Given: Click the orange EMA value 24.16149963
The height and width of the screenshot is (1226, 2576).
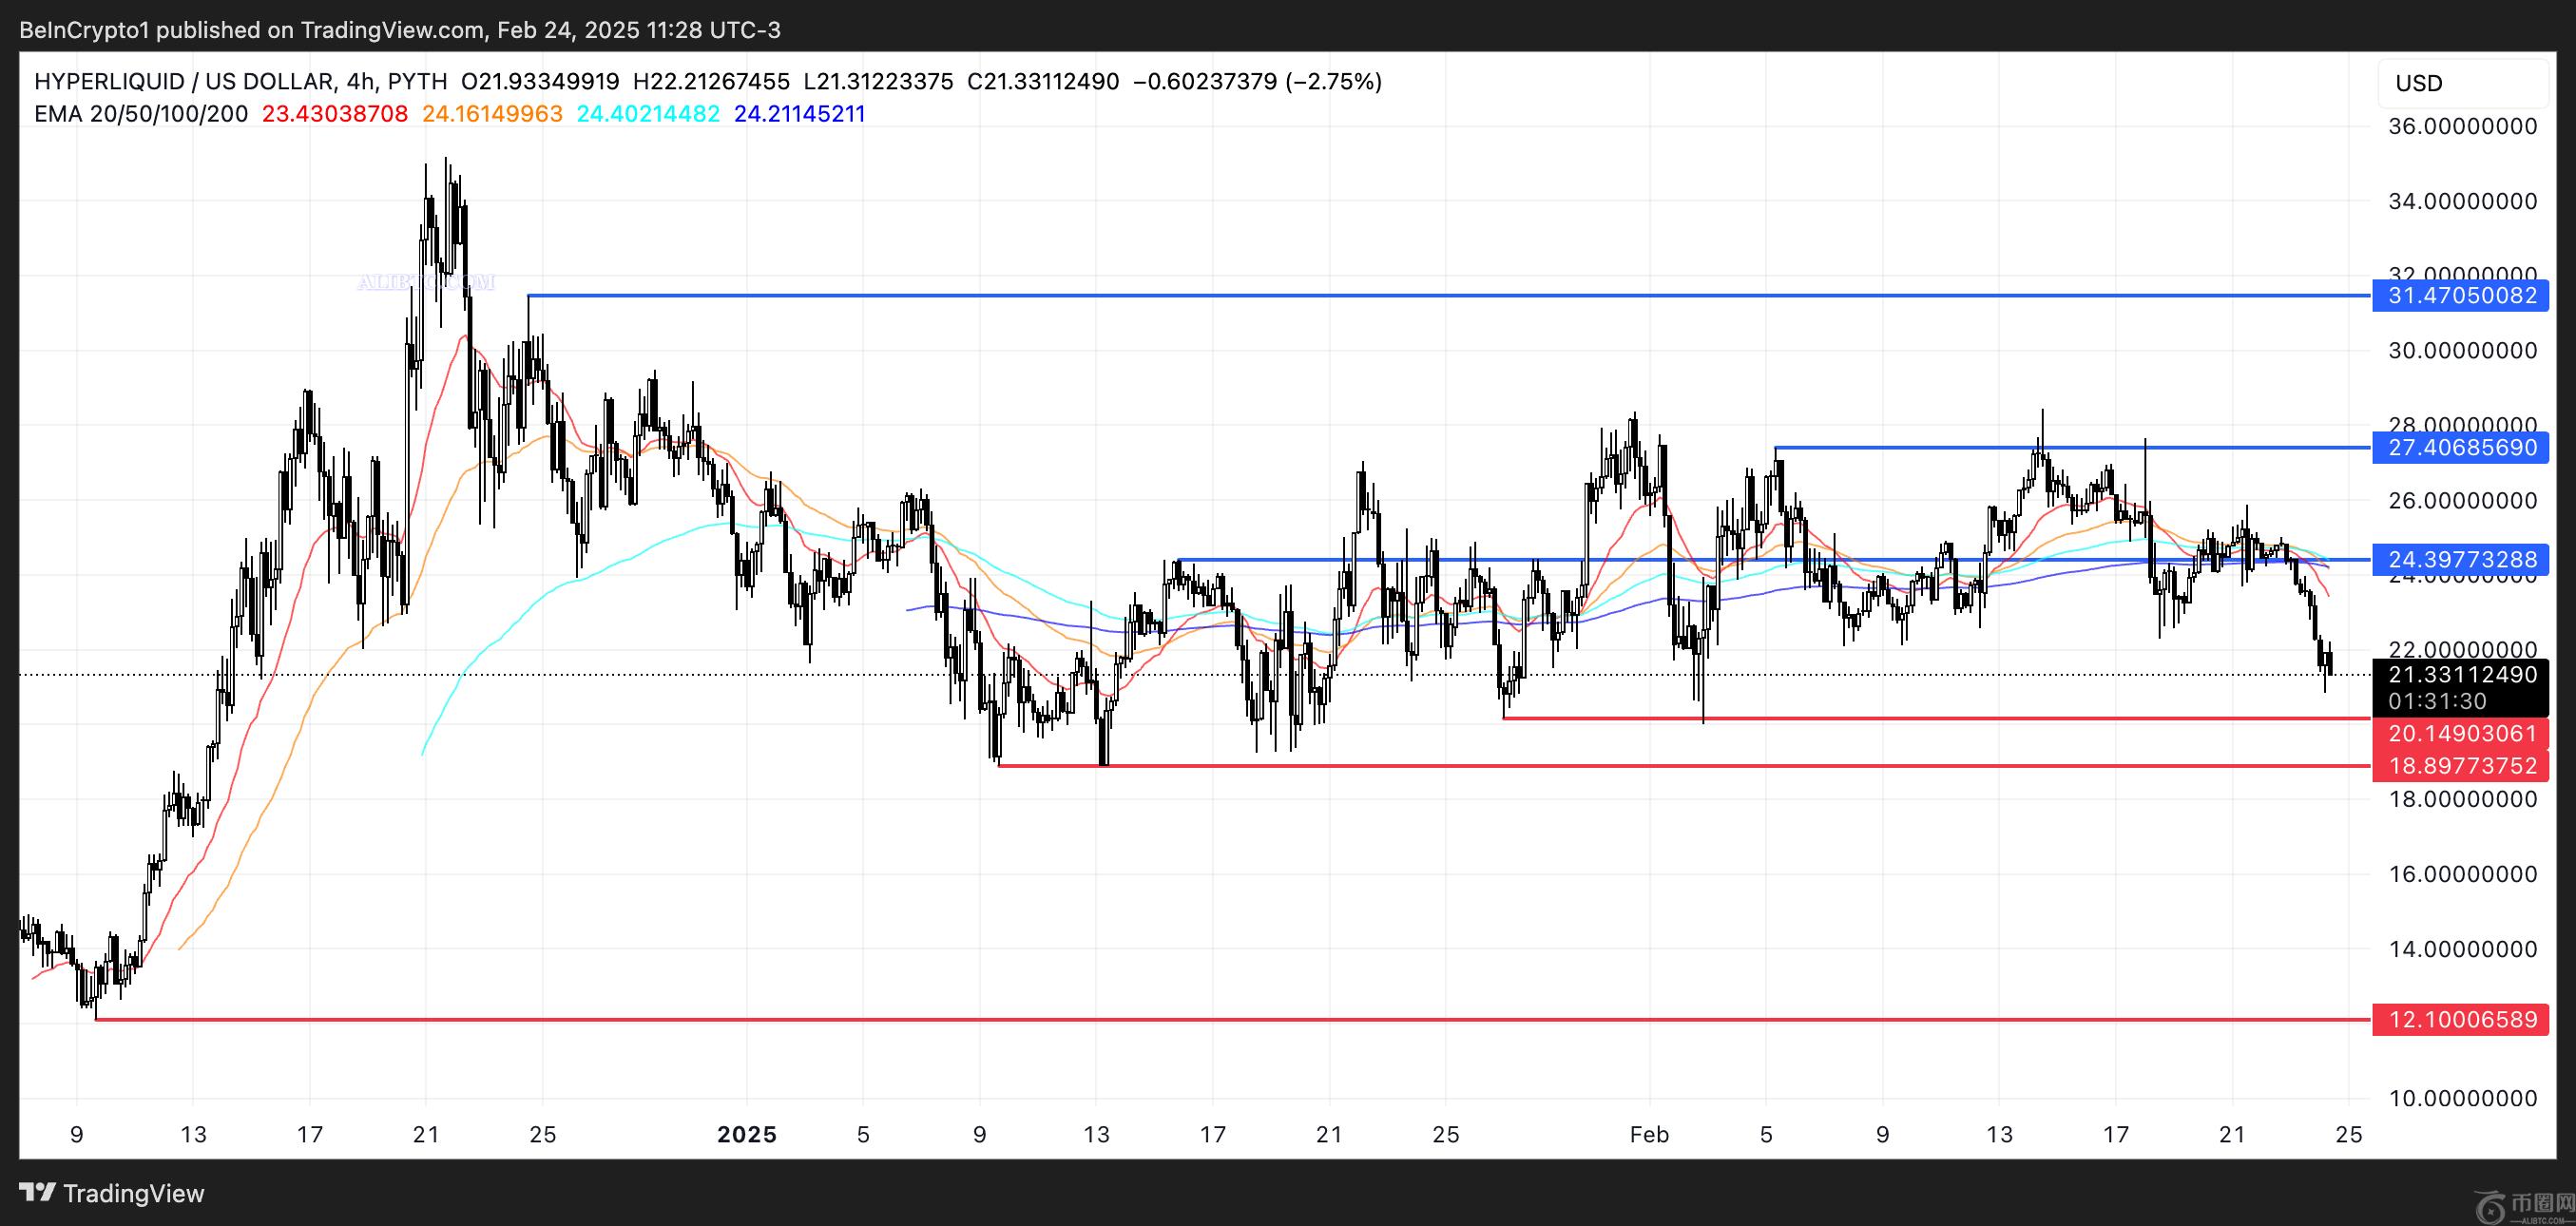Looking at the screenshot, I should tap(492, 114).
